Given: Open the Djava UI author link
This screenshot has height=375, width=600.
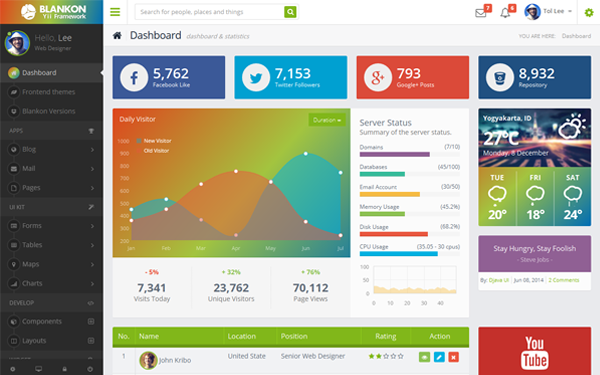Looking at the screenshot, I should [x=499, y=280].
